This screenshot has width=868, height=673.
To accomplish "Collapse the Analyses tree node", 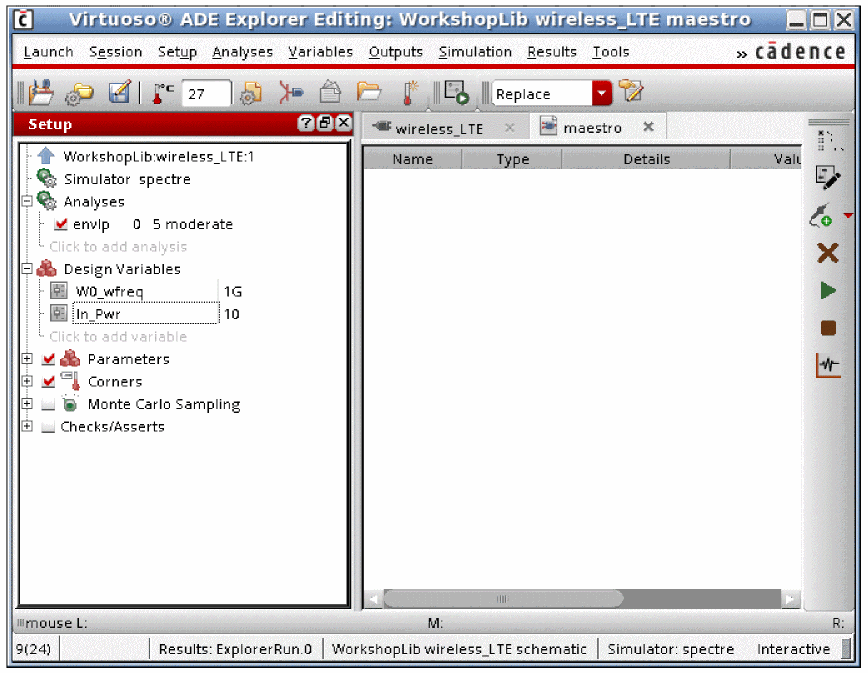I will click(x=27, y=201).
